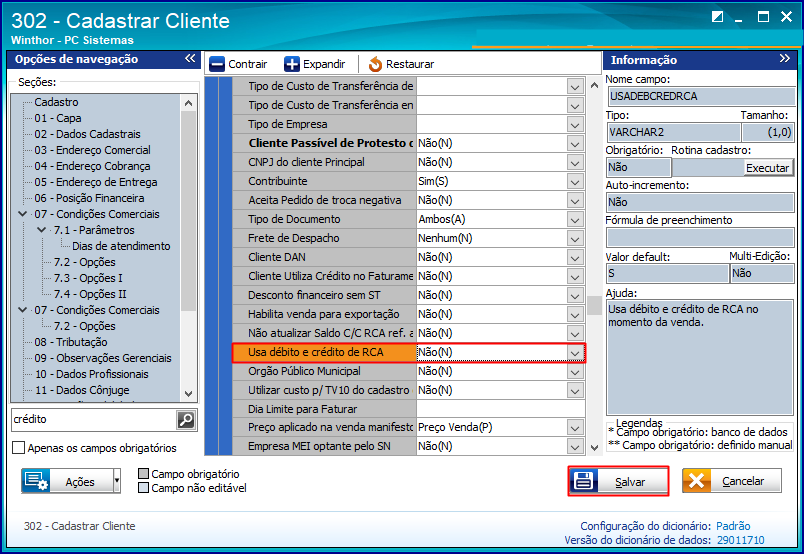This screenshot has height=554, width=804.
Task: Click the Contrair minus icon
Action: 217,64
